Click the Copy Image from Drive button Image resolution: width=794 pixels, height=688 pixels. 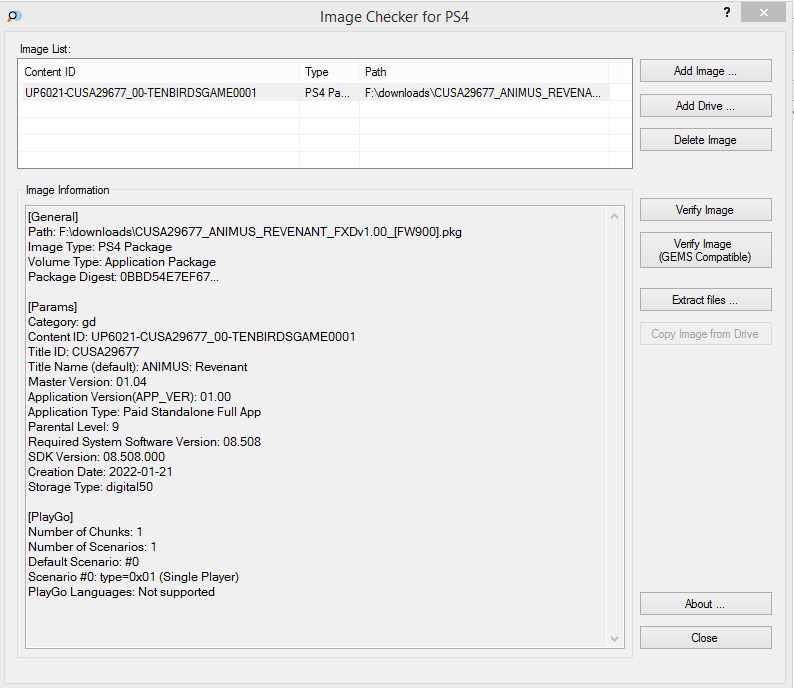point(705,334)
